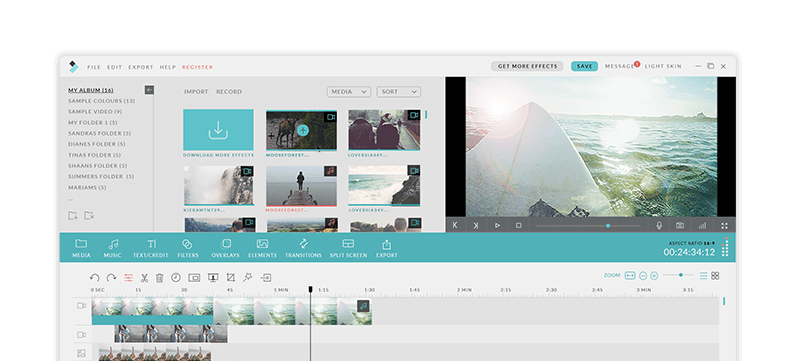Open the Sample Video (9) album
The width and height of the screenshot is (794, 361).
(95, 111)
